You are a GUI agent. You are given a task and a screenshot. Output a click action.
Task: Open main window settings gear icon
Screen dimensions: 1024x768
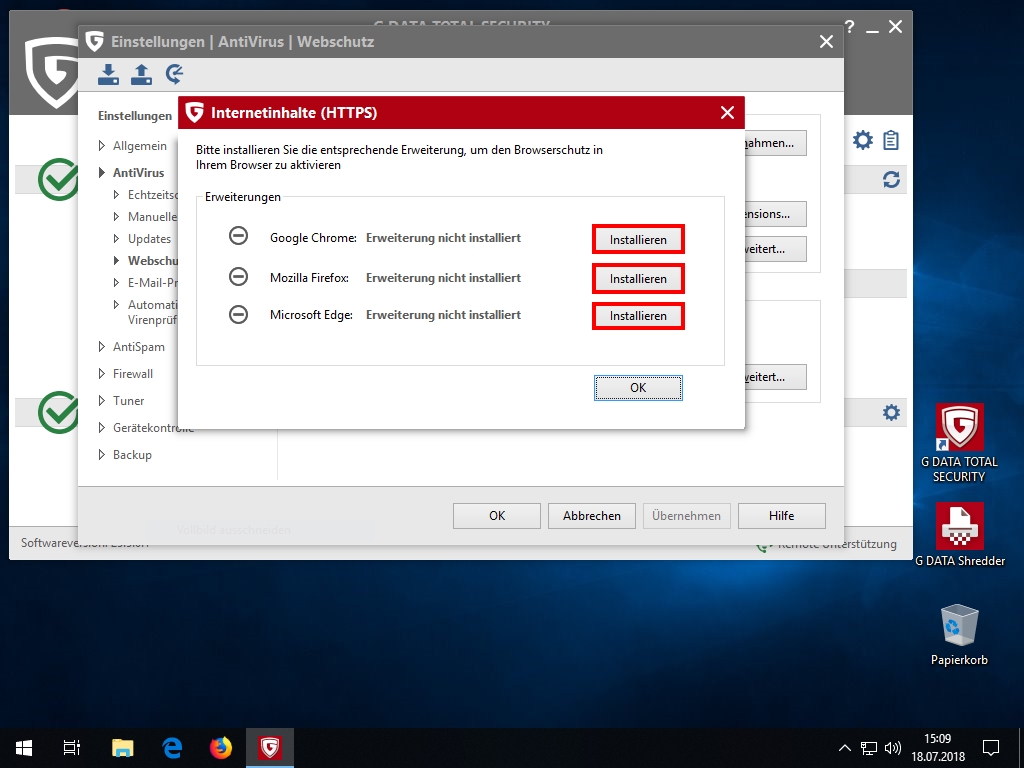(863, 140)
